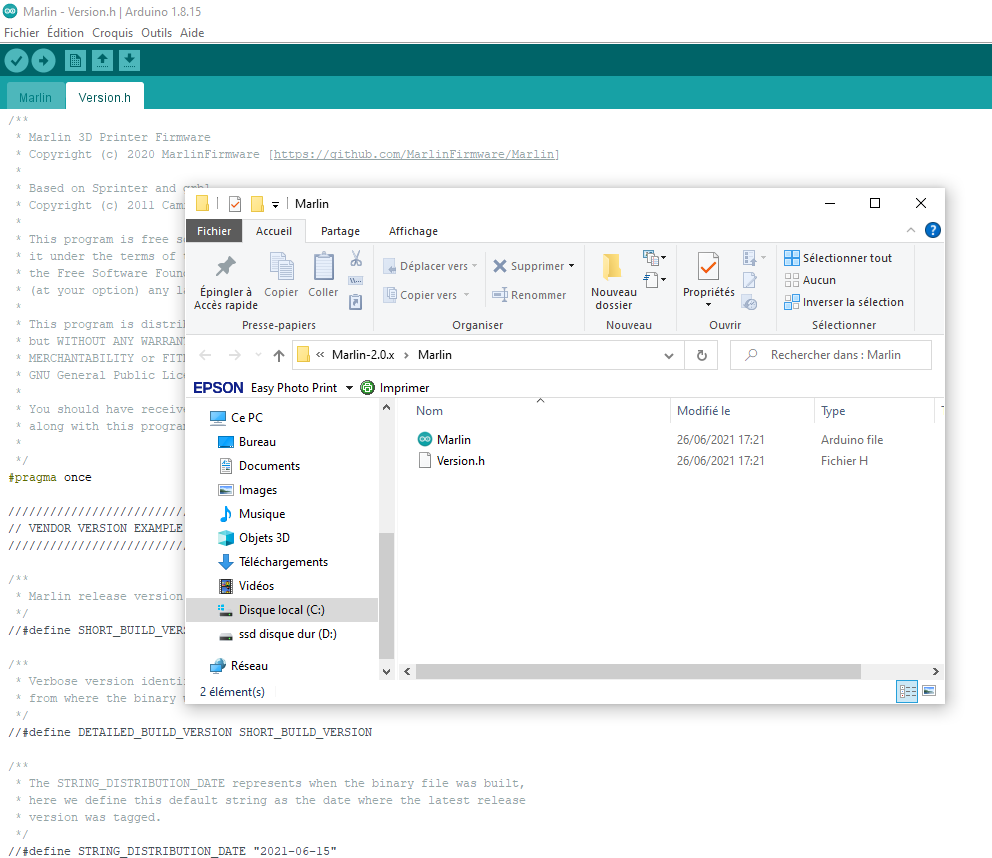
Task: Open the Aide menu in Arduino
Action: (192, 33)
